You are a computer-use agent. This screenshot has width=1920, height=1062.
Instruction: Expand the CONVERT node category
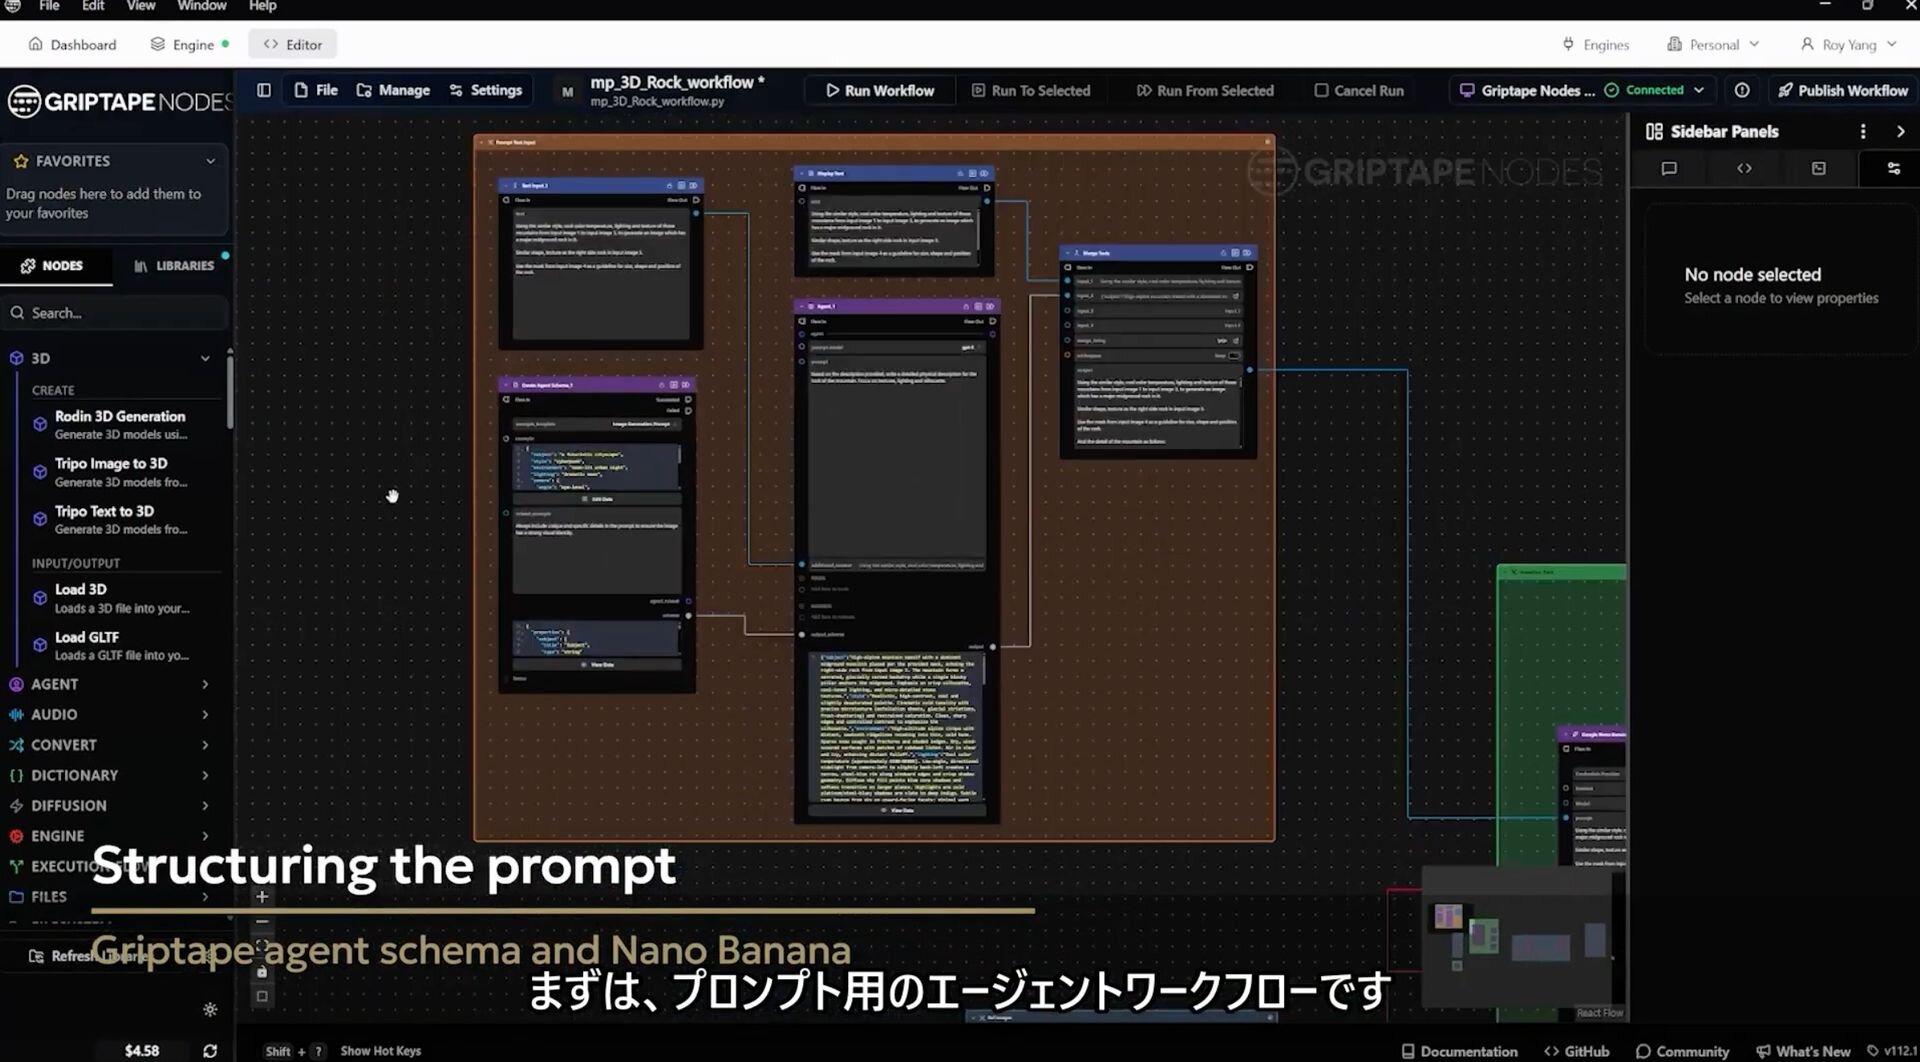tap(205, 745)
